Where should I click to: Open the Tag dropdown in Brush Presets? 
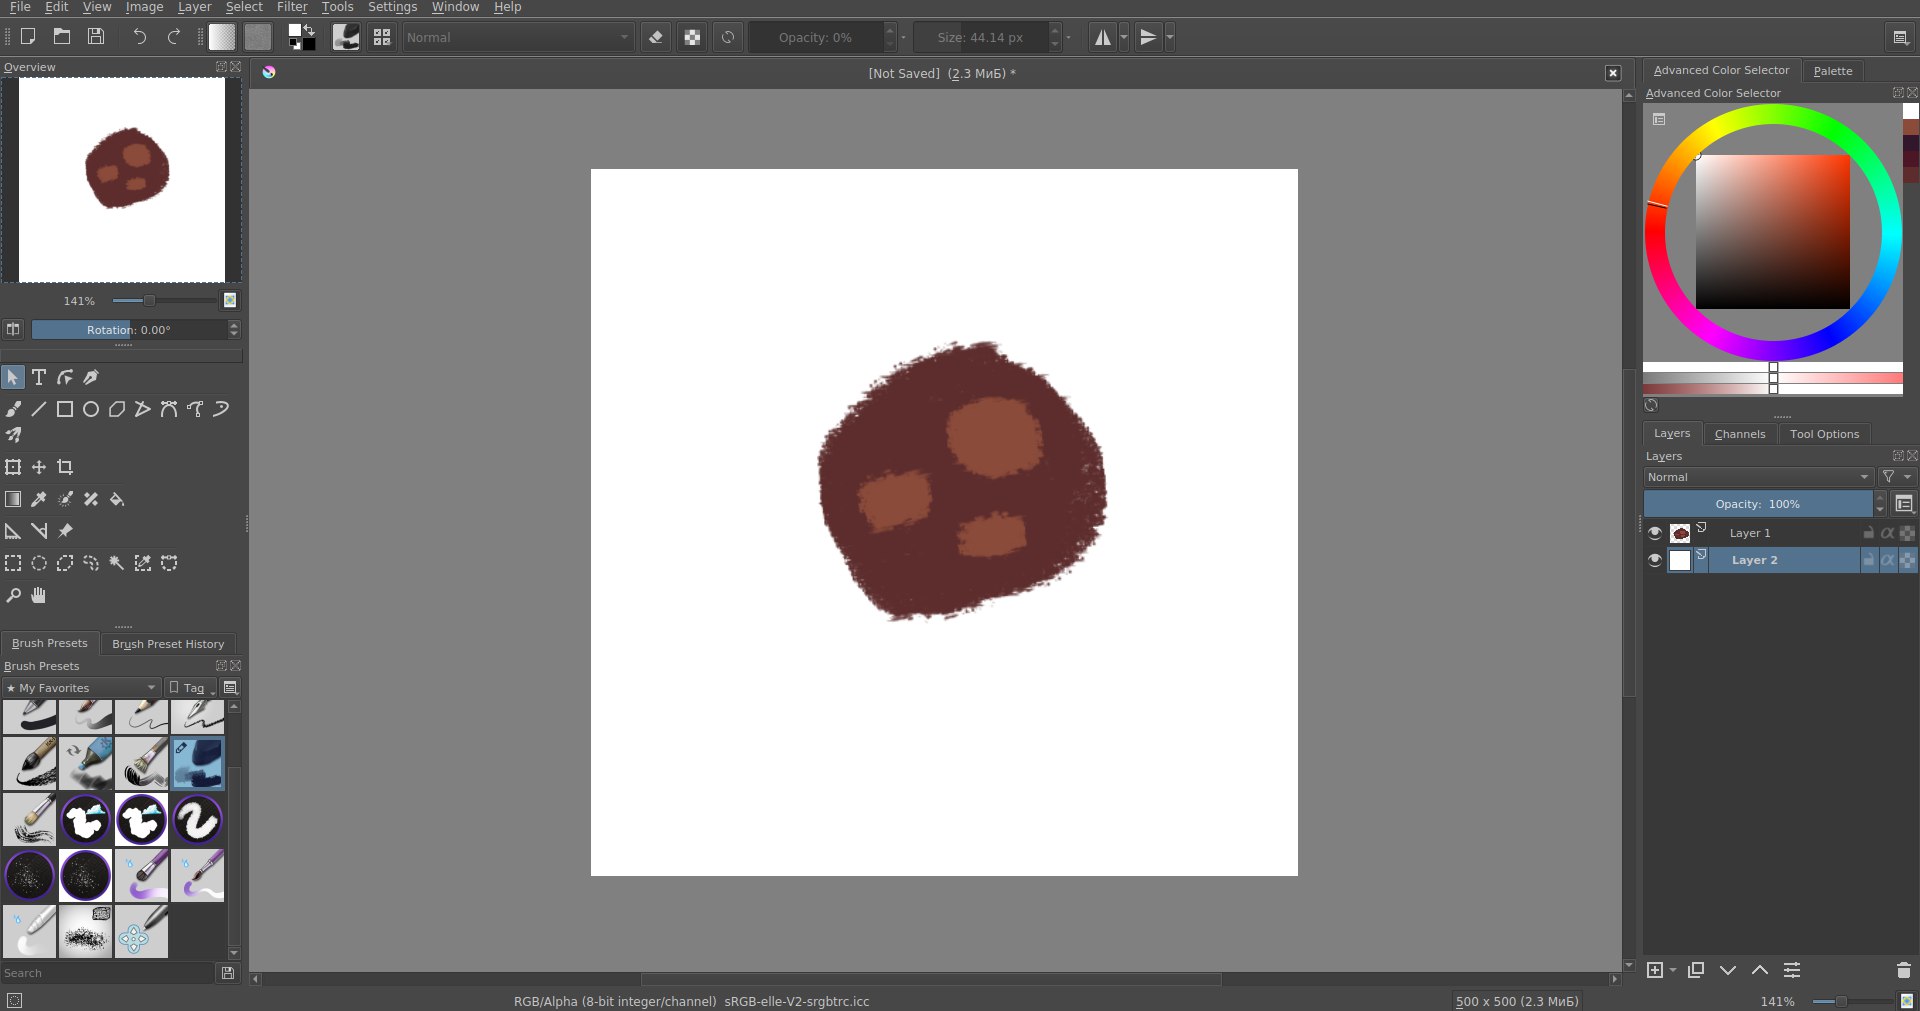(191, 688)
